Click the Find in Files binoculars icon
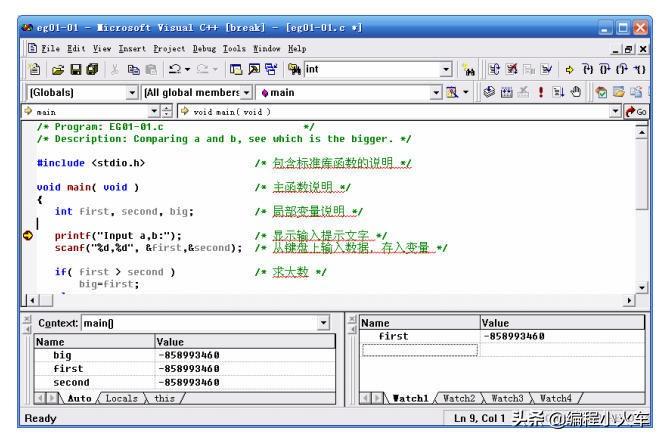This screenshot has width=662, height=440. (x=294, y=69)
